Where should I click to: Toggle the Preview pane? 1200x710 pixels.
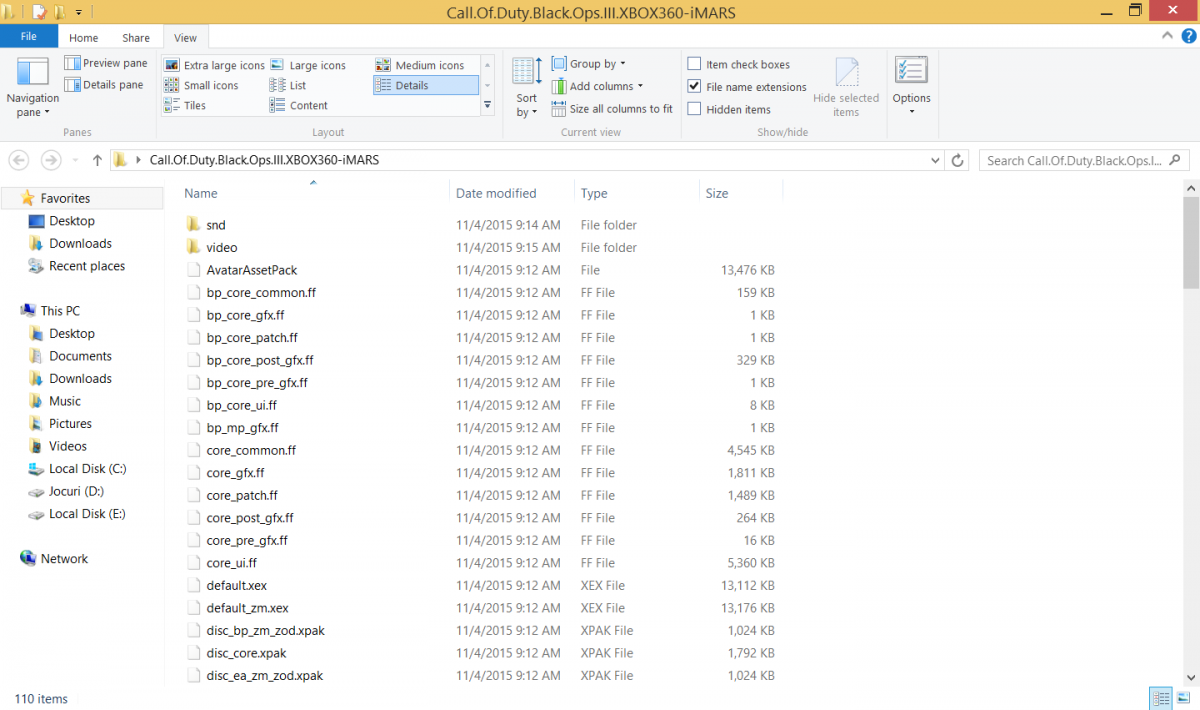click(x=106, y=63)
